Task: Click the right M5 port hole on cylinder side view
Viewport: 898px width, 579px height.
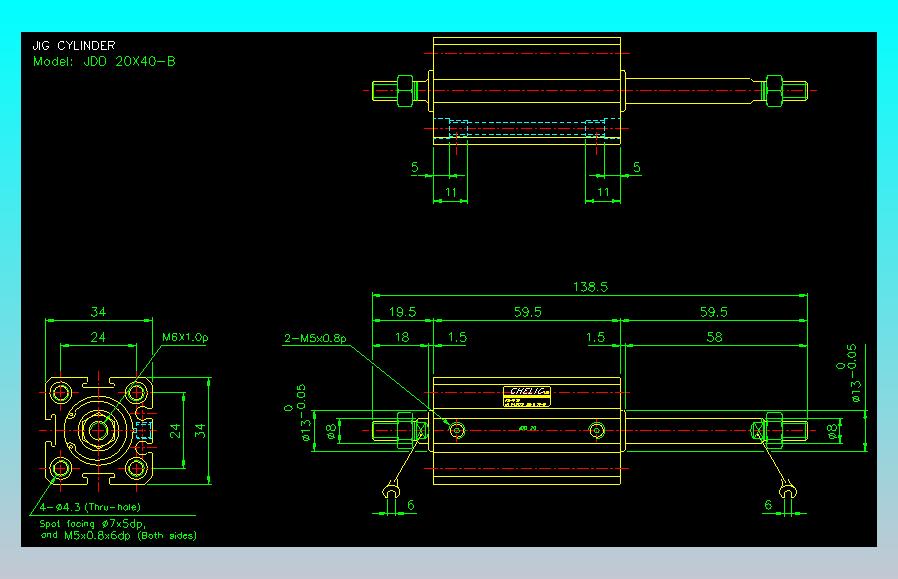Action: click(x=597, y=430)
